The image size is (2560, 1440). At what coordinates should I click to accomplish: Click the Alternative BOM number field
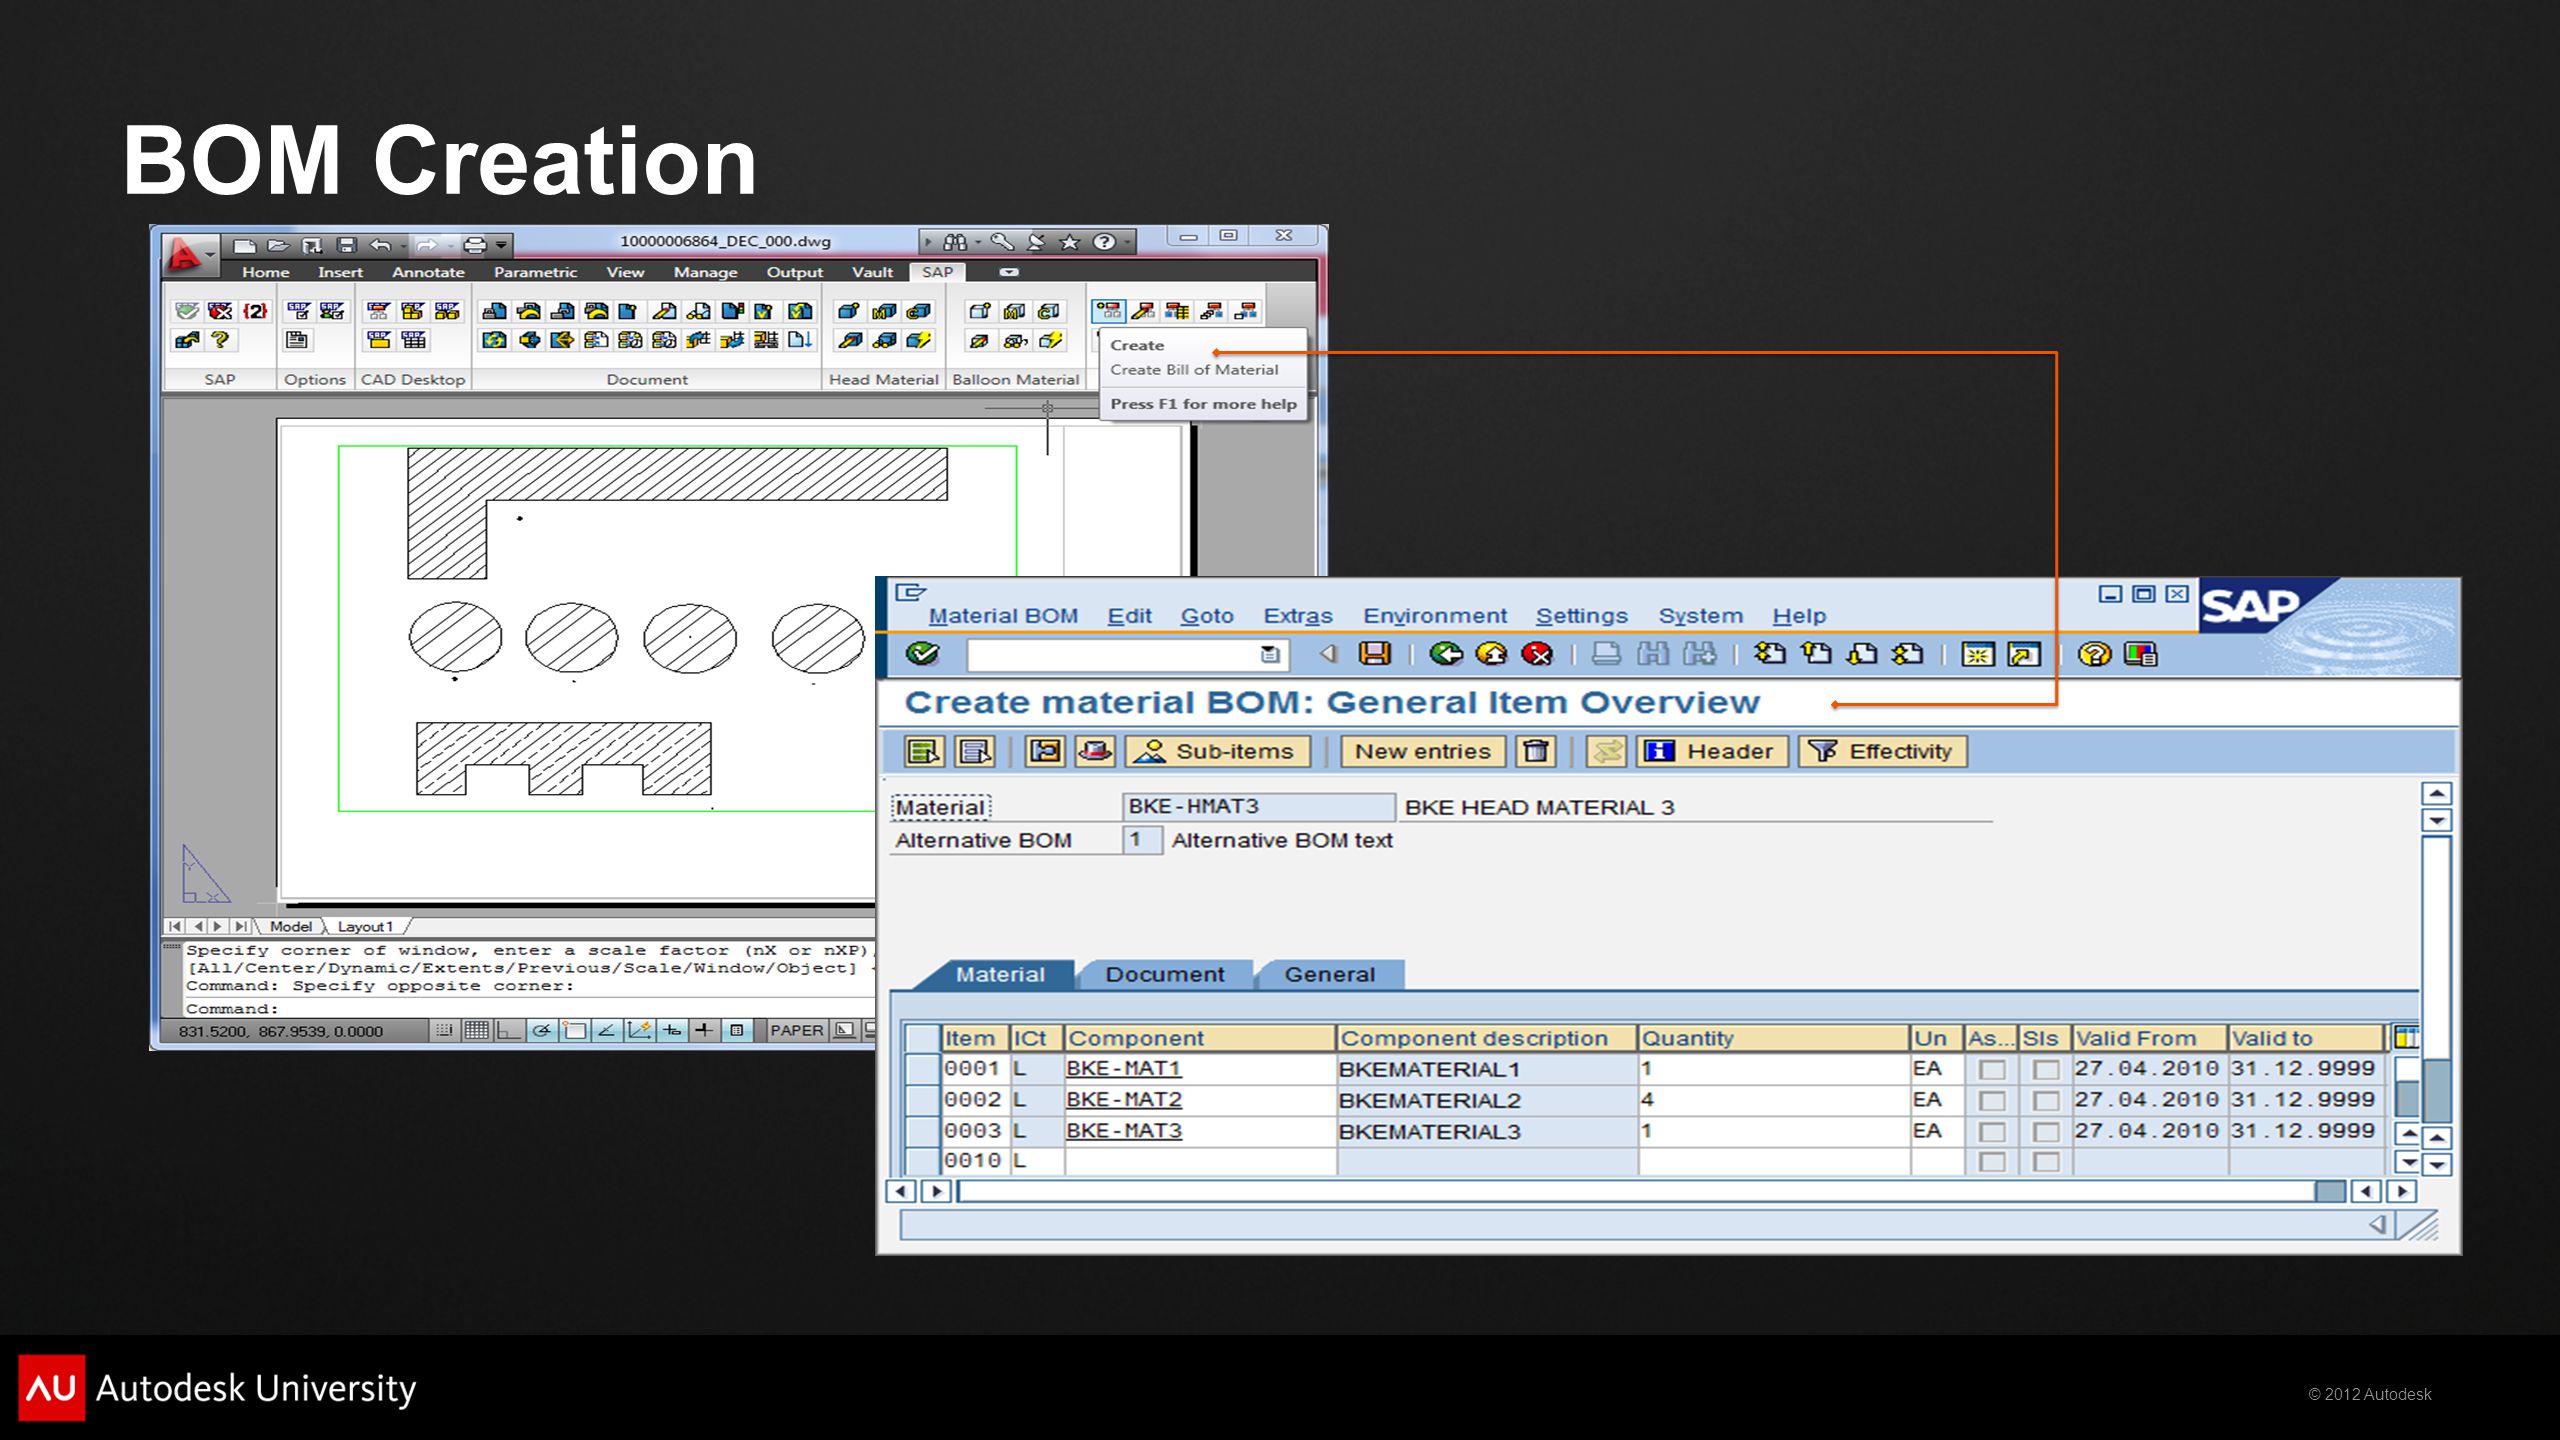point(1141,840)
